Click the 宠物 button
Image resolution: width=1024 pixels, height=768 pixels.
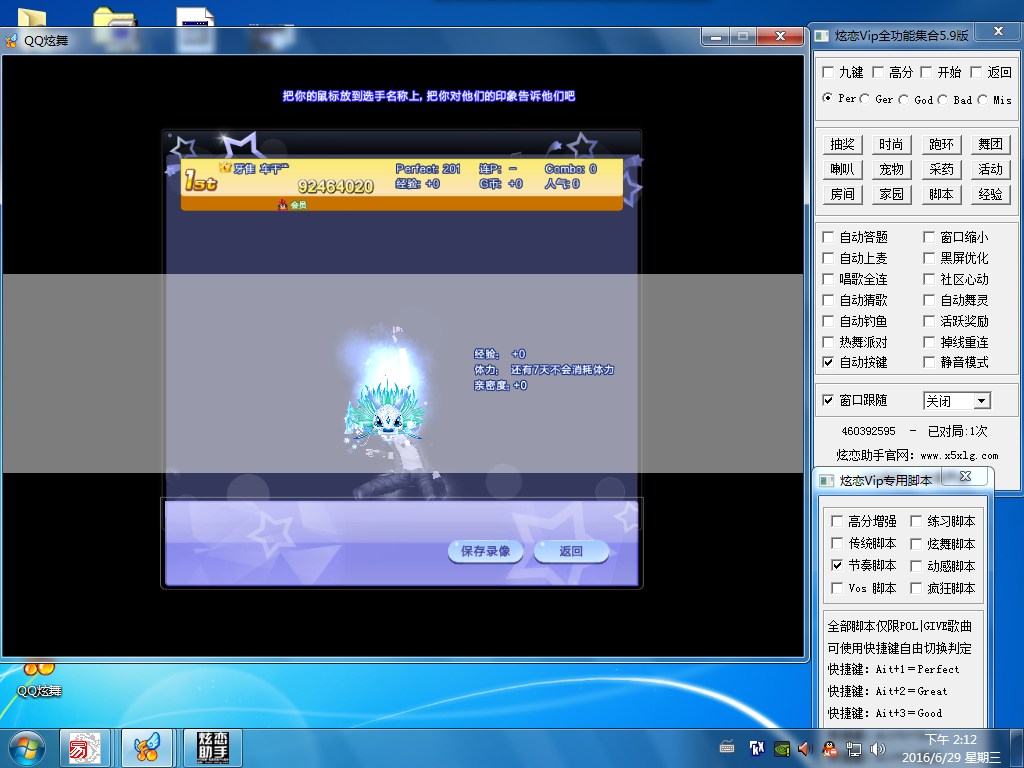tap(891, 169)
